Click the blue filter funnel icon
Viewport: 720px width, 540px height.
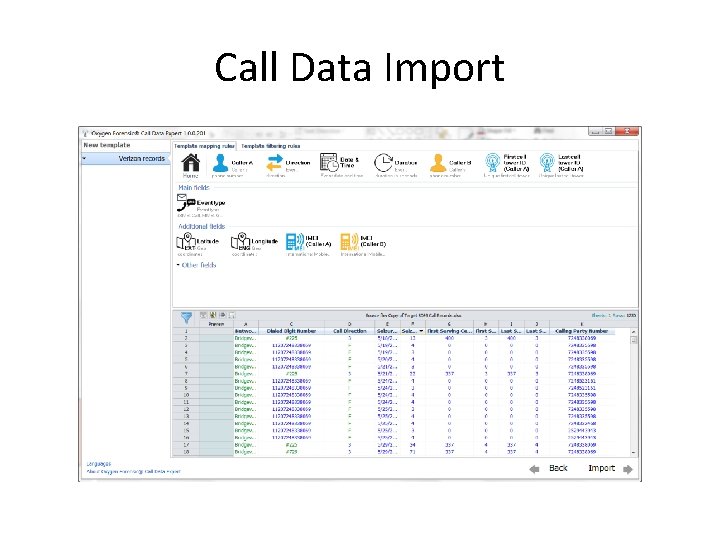point(186,317)
